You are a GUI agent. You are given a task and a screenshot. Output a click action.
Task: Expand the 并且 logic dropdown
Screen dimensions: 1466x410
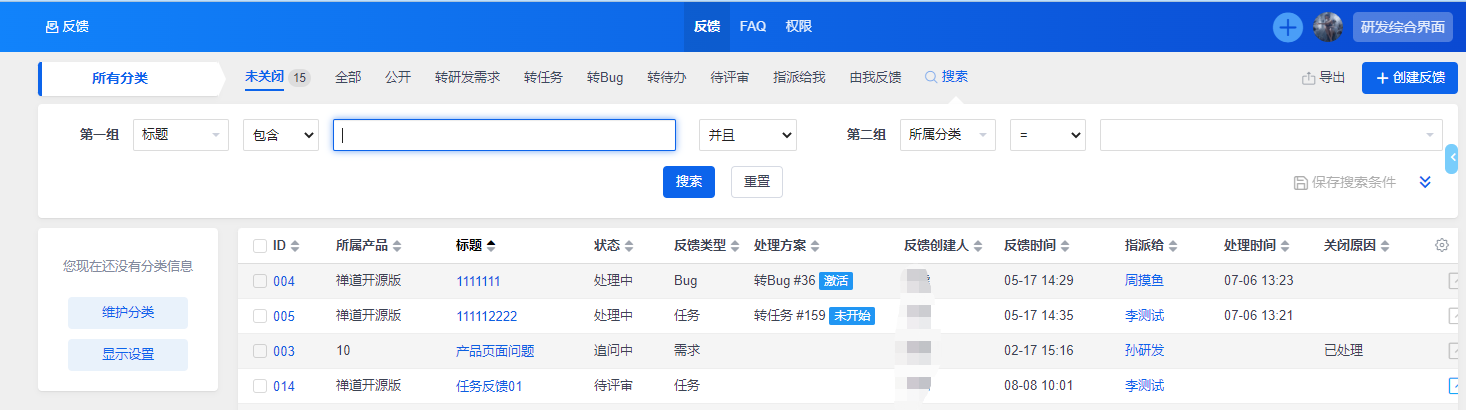747,135
